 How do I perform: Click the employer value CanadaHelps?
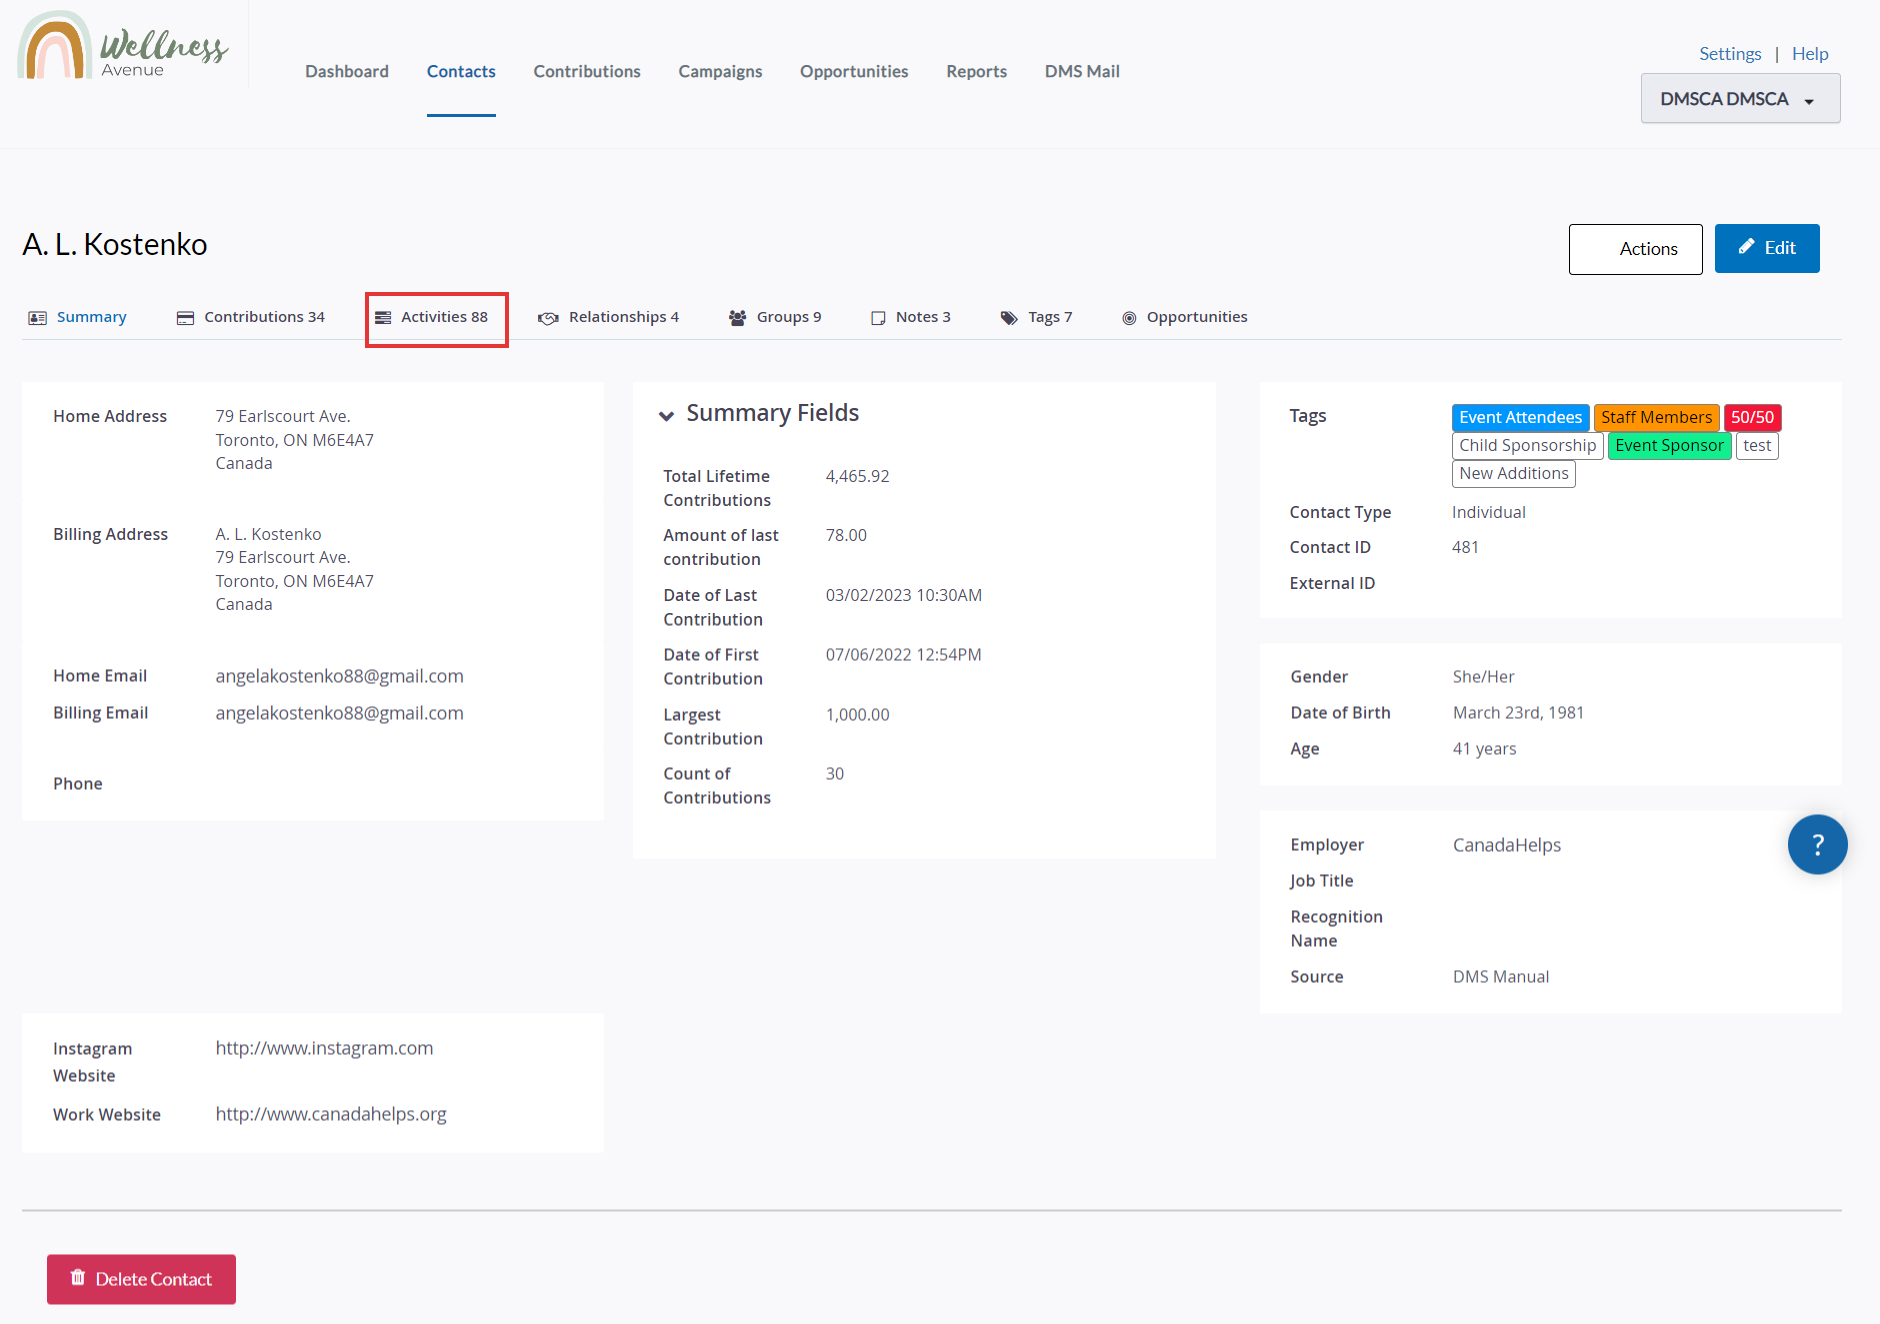[1507, 845]
